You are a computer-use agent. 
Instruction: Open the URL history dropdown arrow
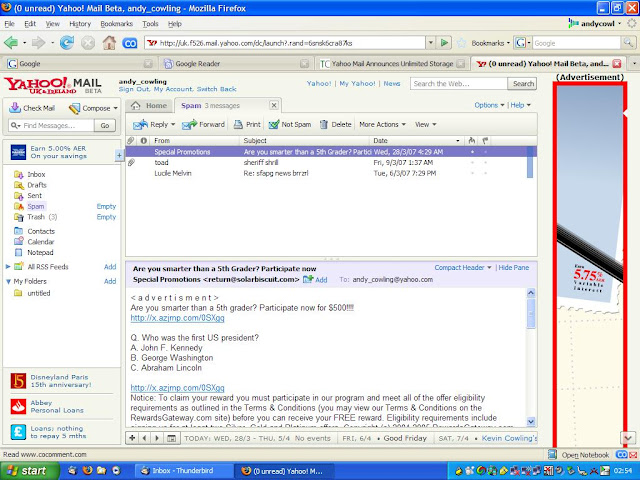click(x=430, y=42)
